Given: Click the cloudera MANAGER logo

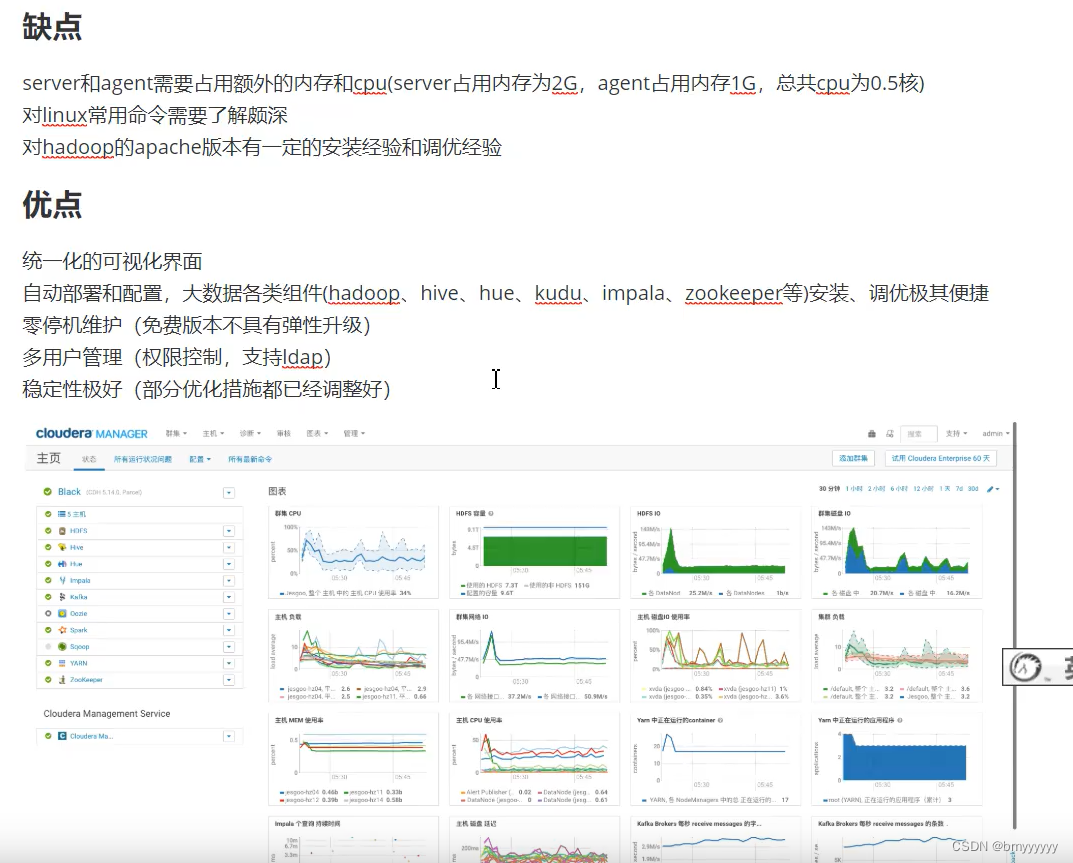Looking at the screenshot, I should pyautogui.click(x=92, y=434).
